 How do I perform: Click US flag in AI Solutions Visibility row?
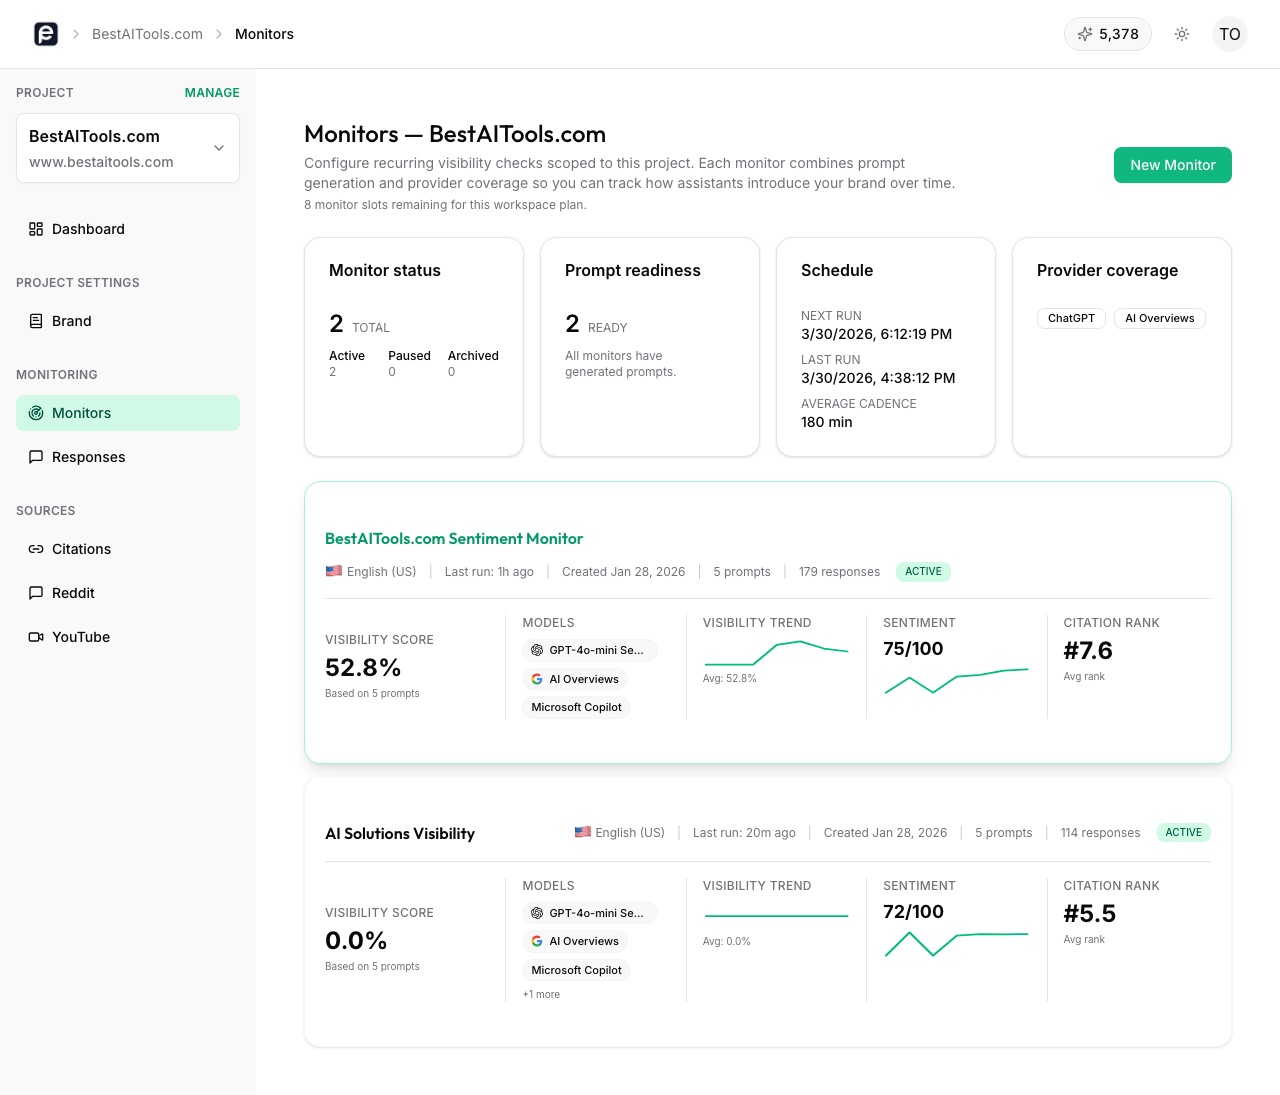click(583, 832)
